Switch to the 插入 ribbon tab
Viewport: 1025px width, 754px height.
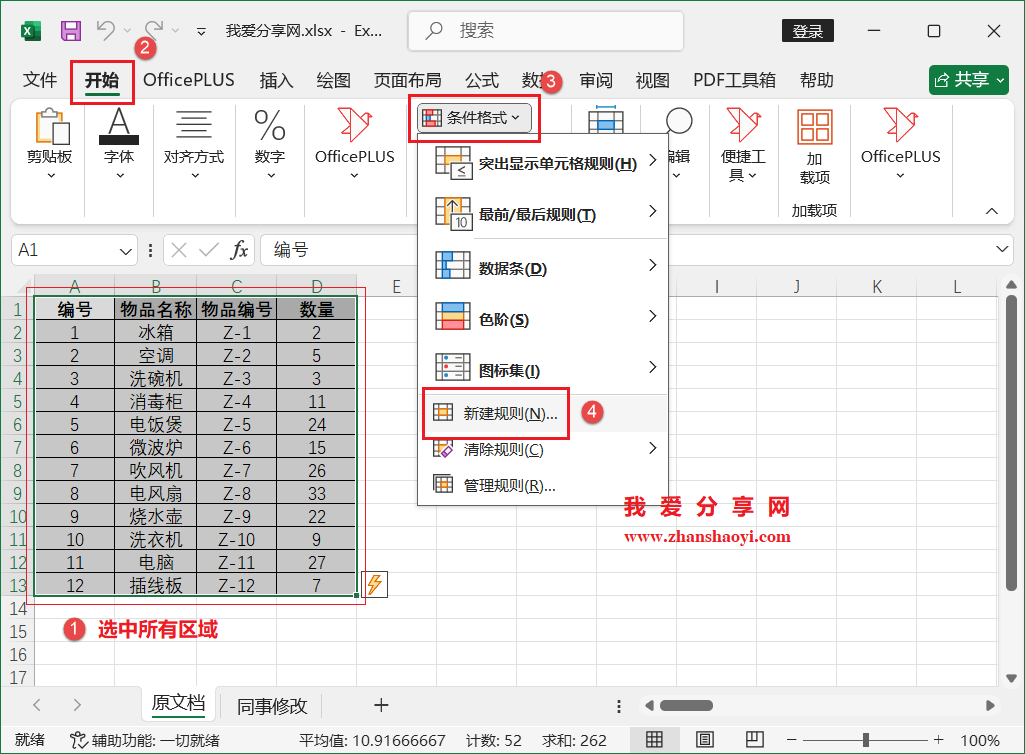click(x=276, y=80)
